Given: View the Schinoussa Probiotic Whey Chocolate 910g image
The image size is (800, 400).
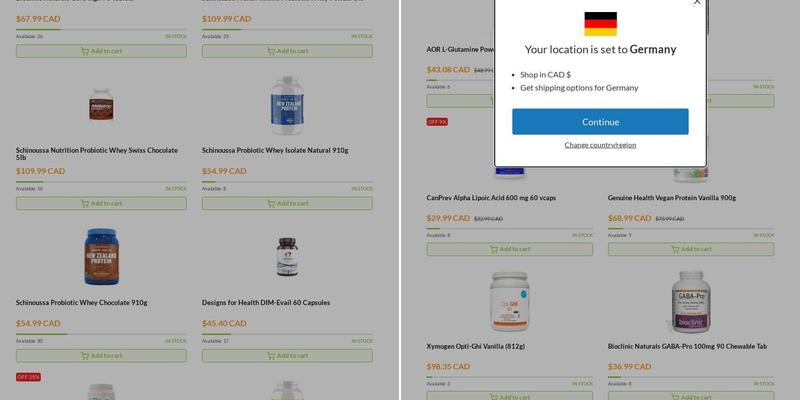Looking at the screenshot, I should [101, 257].
